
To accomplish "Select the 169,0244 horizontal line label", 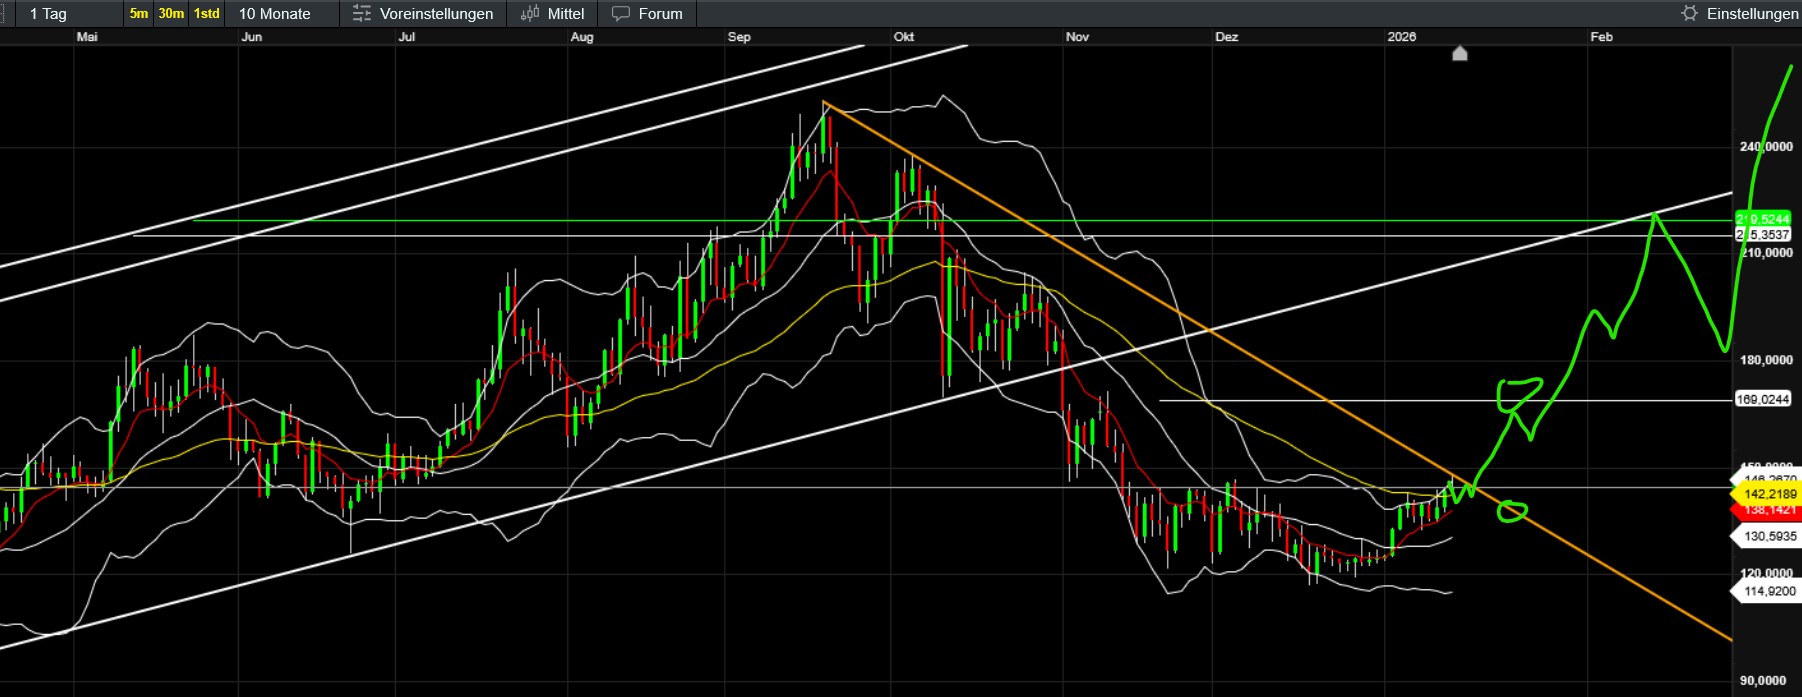I will [x=1763, y=399].
